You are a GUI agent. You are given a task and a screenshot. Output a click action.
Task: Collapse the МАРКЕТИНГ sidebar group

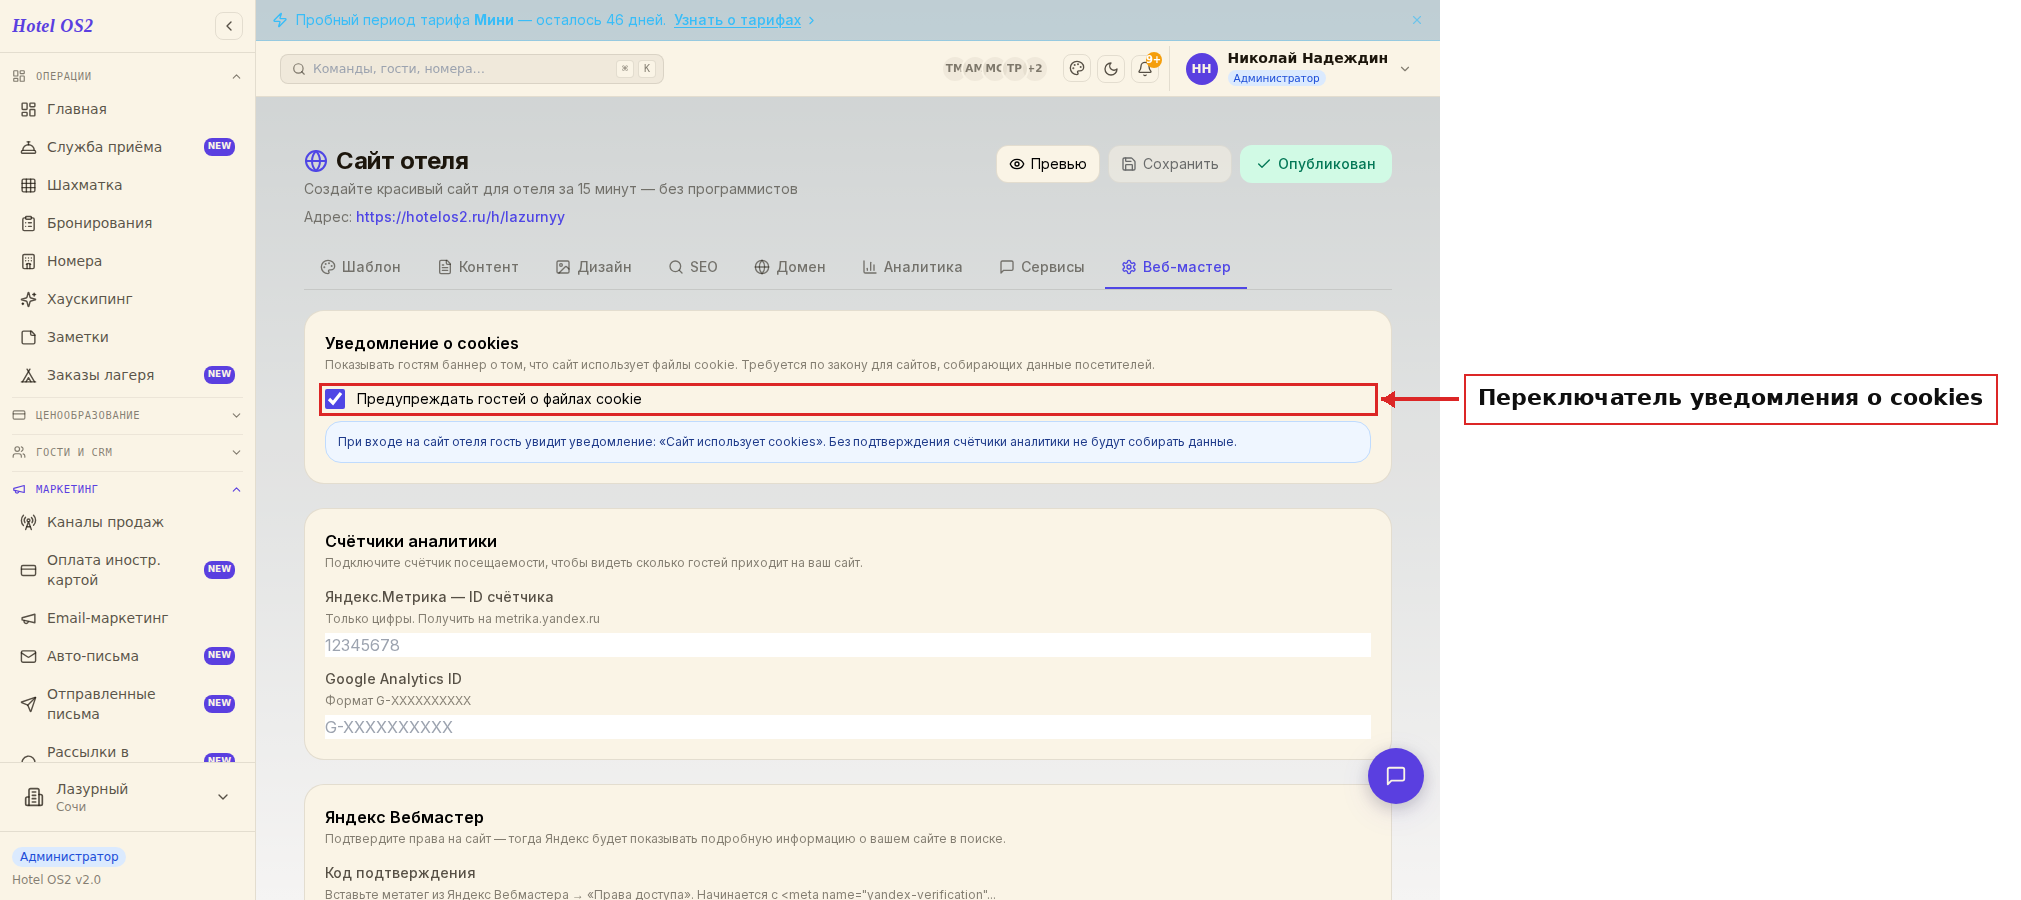click(127, 489)
